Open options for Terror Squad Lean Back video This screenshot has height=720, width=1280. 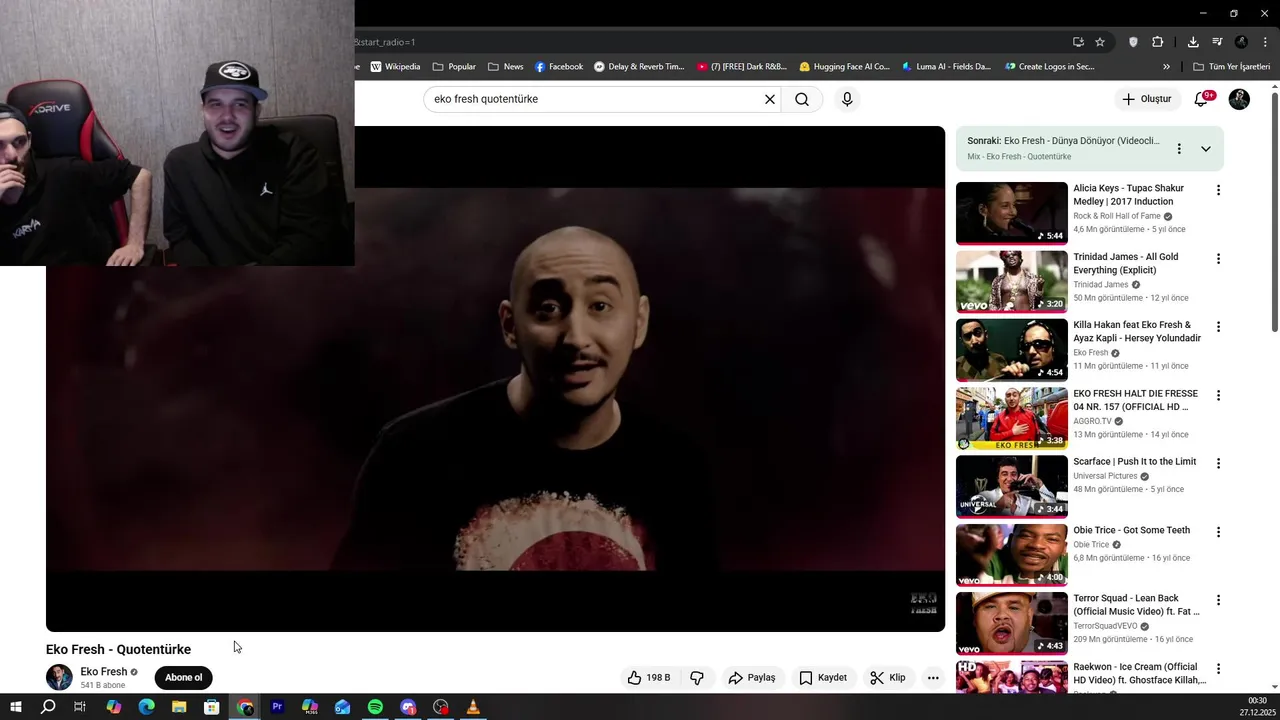tap(1218, 601)
